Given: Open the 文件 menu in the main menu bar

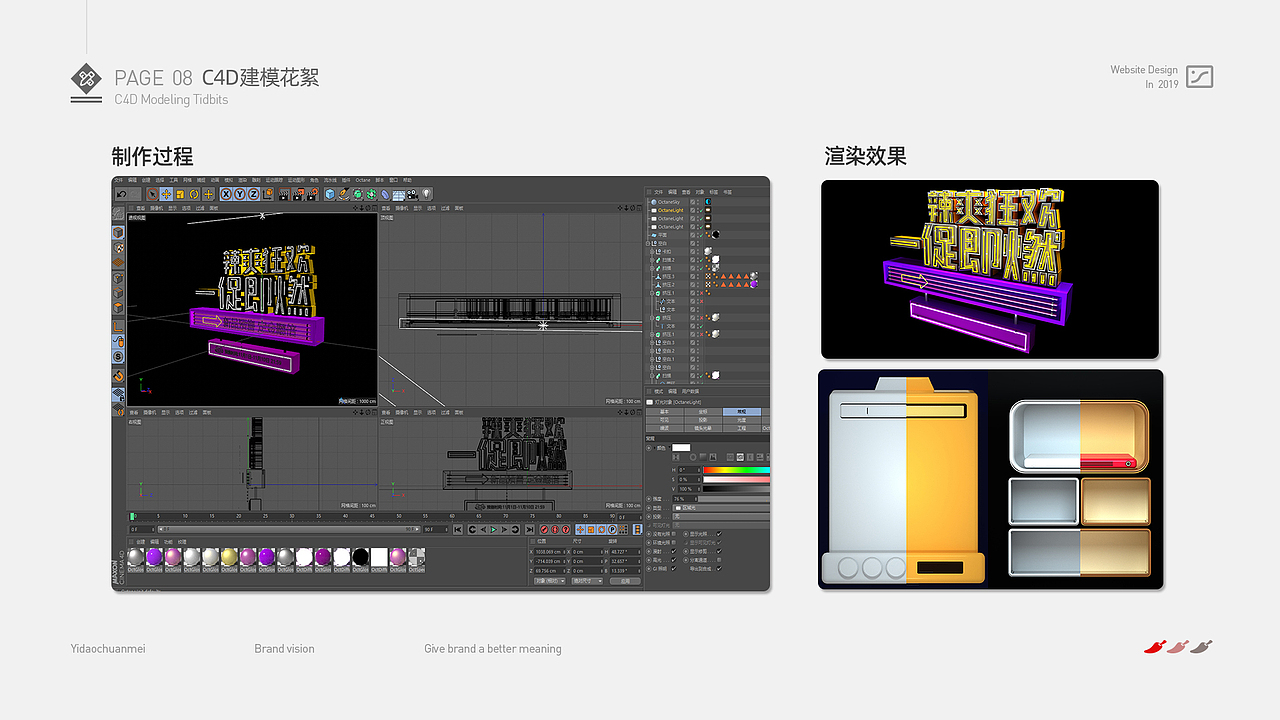Looking at the screenshot, I should pos(119,180).
